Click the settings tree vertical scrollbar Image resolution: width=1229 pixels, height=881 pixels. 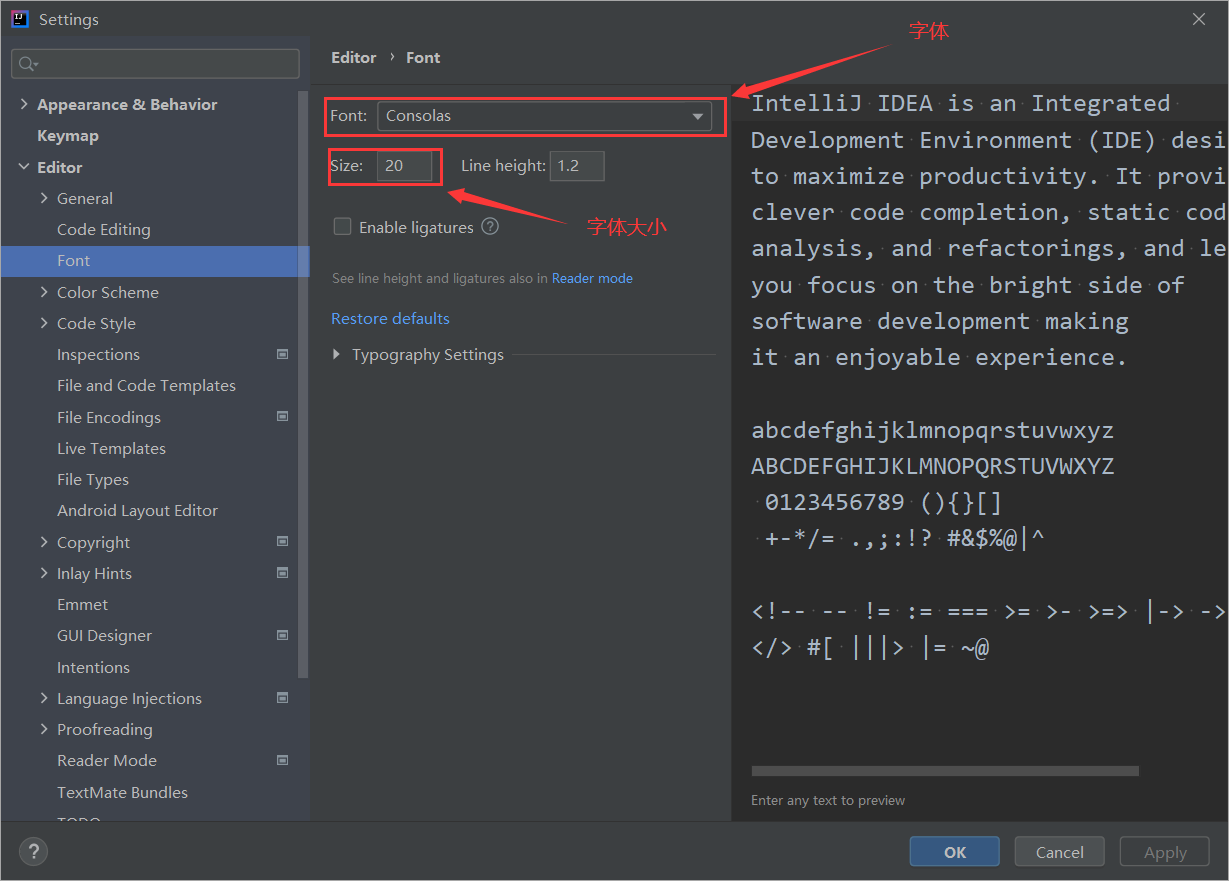click(304, 383)
